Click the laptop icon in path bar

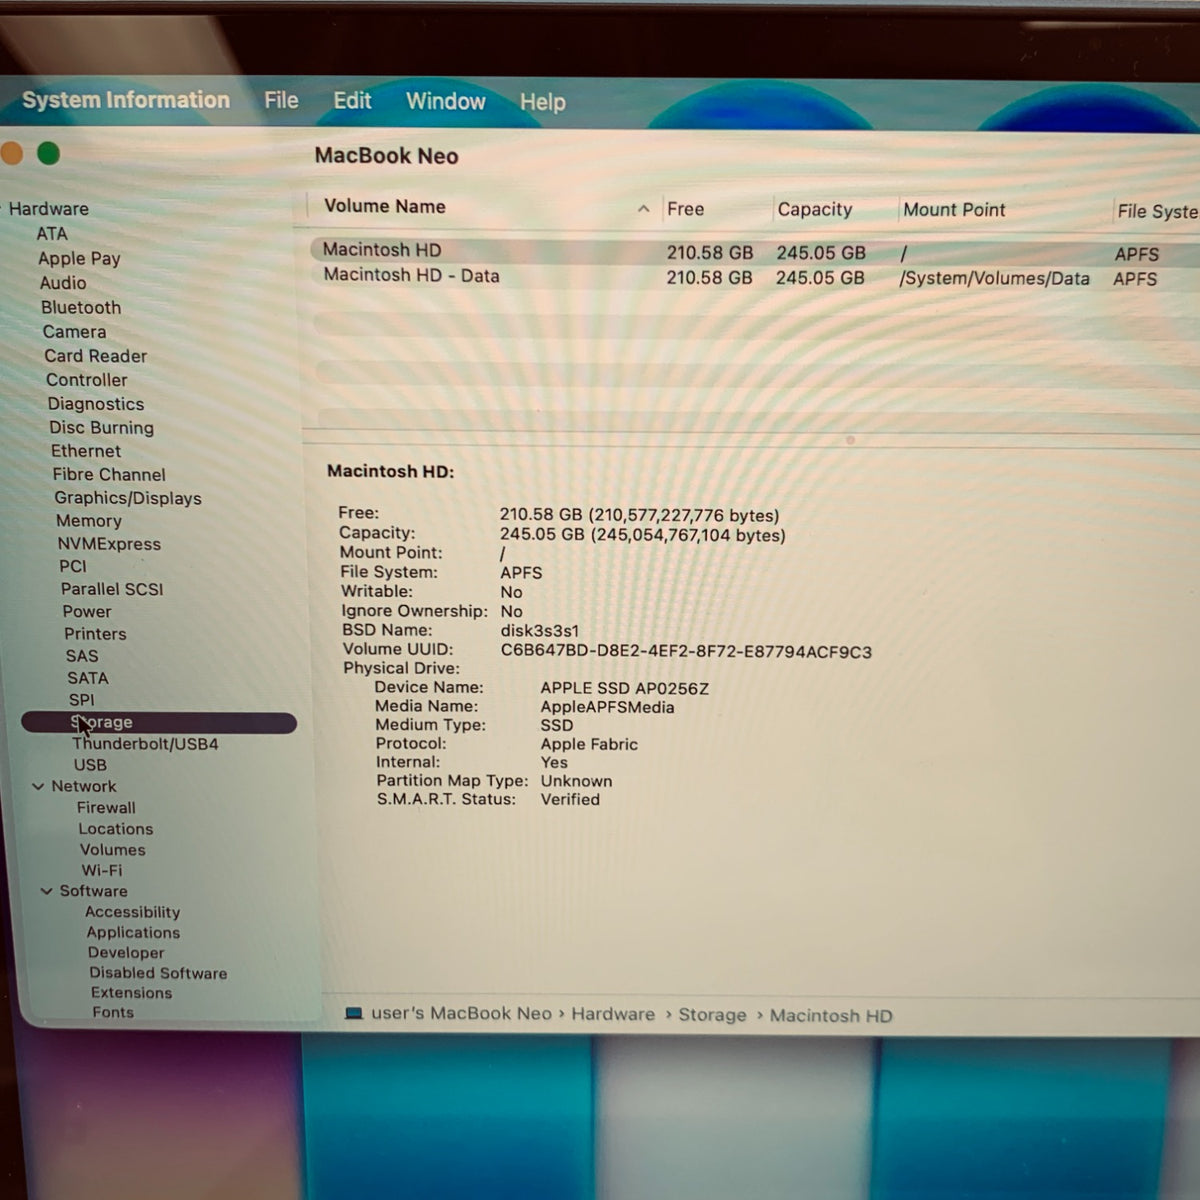[x=353, y=1013]
